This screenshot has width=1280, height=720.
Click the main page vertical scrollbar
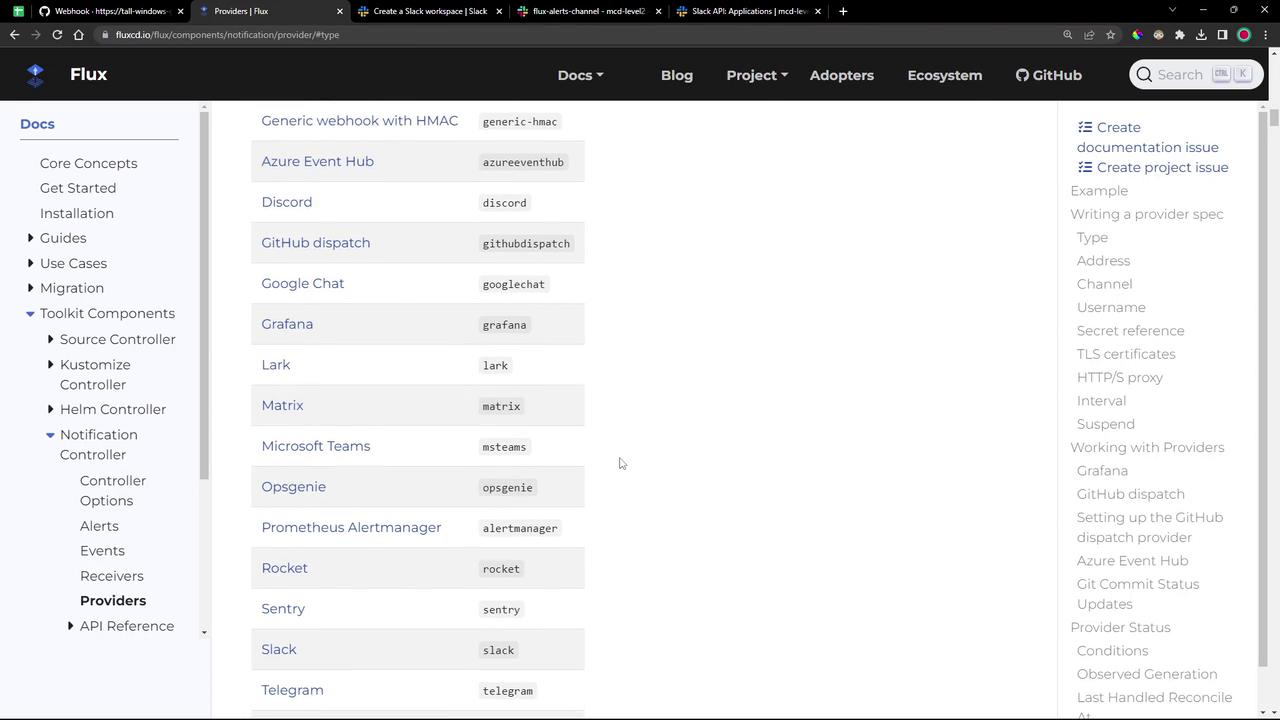click(x=1273, y=118)
